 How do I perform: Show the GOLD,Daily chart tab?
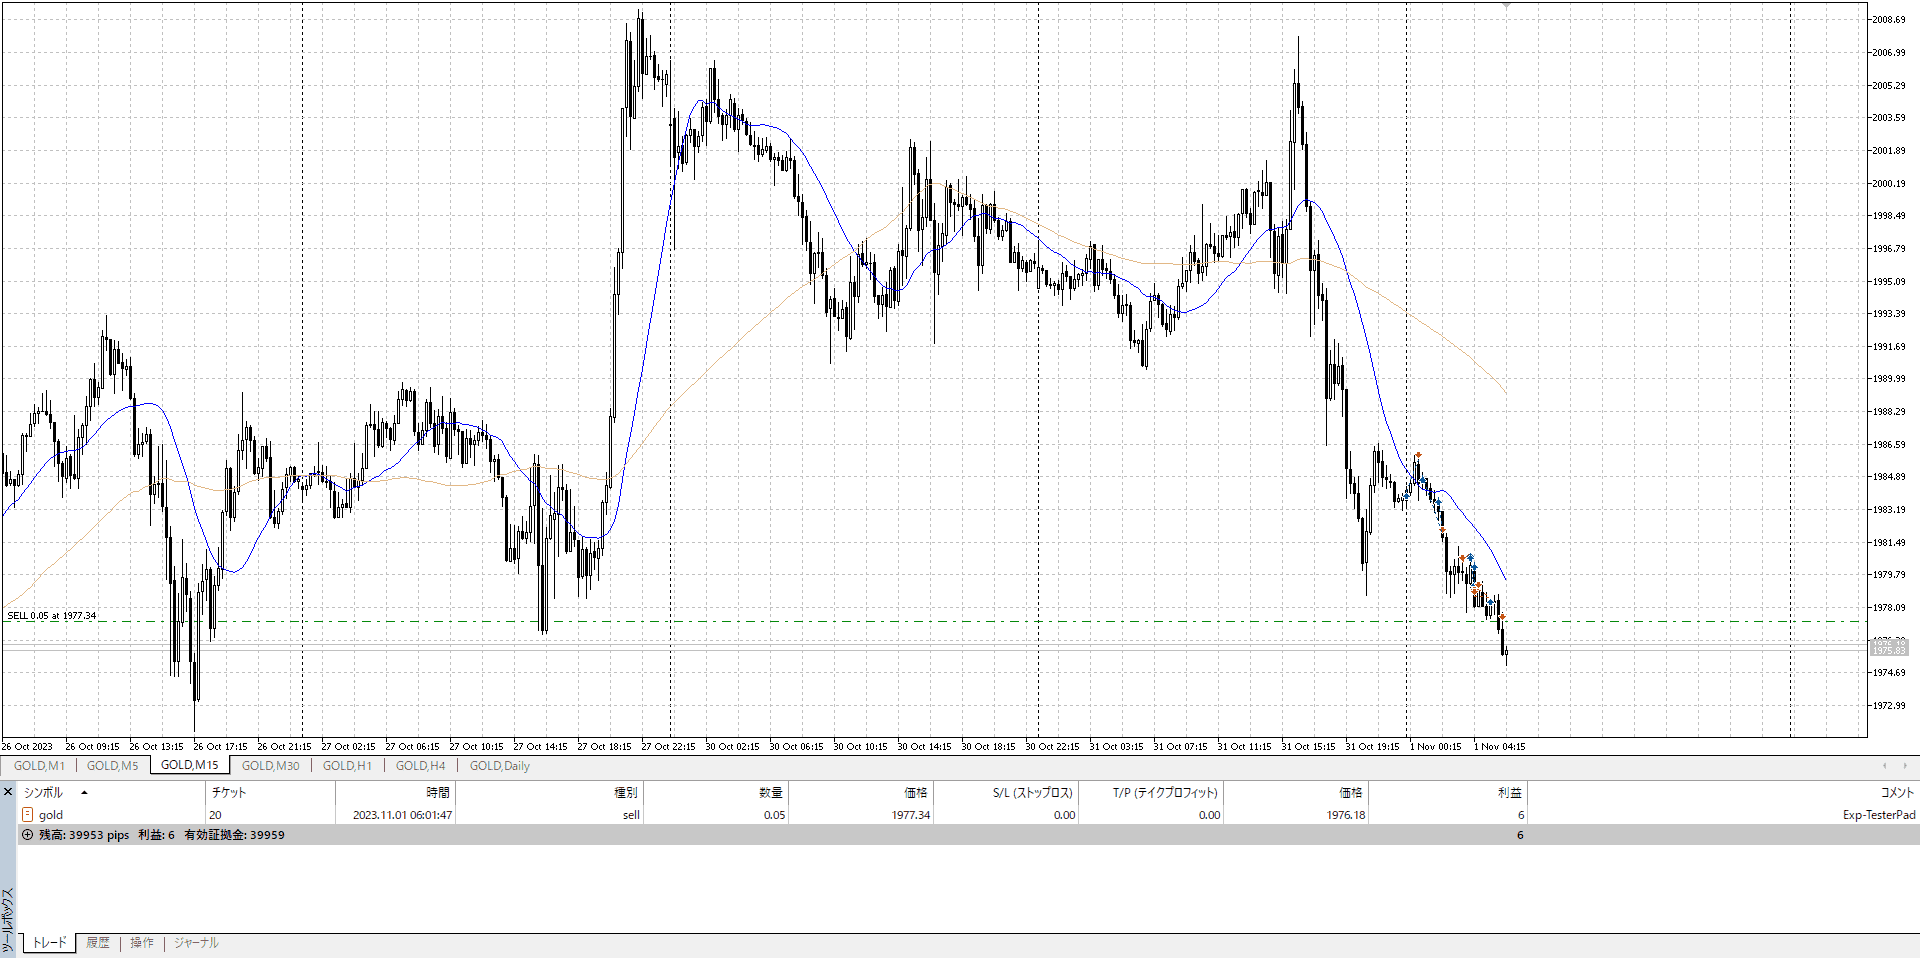pyautogui.click(x=499, y=766)
